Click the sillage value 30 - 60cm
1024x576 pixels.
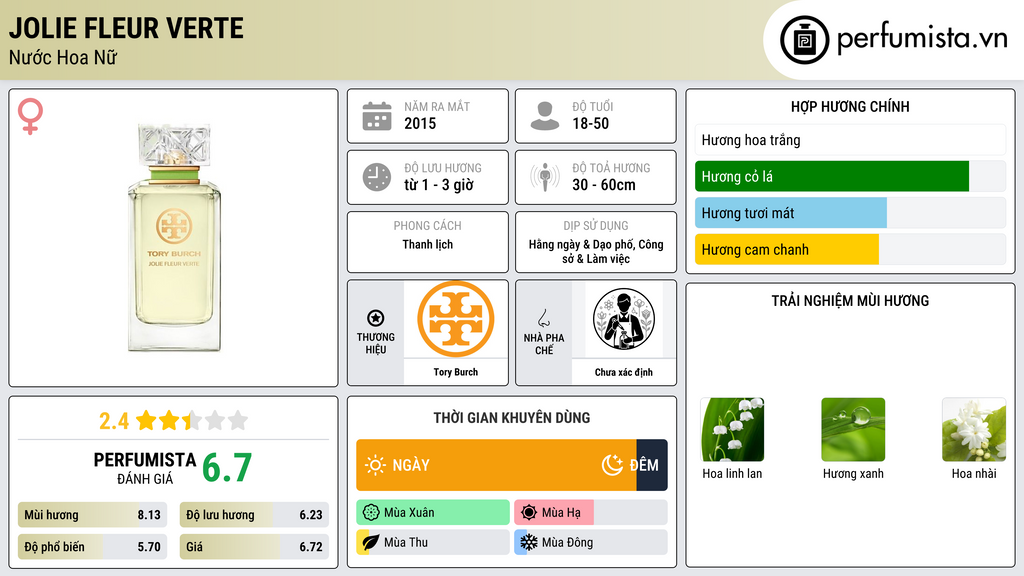coord(603,185)
